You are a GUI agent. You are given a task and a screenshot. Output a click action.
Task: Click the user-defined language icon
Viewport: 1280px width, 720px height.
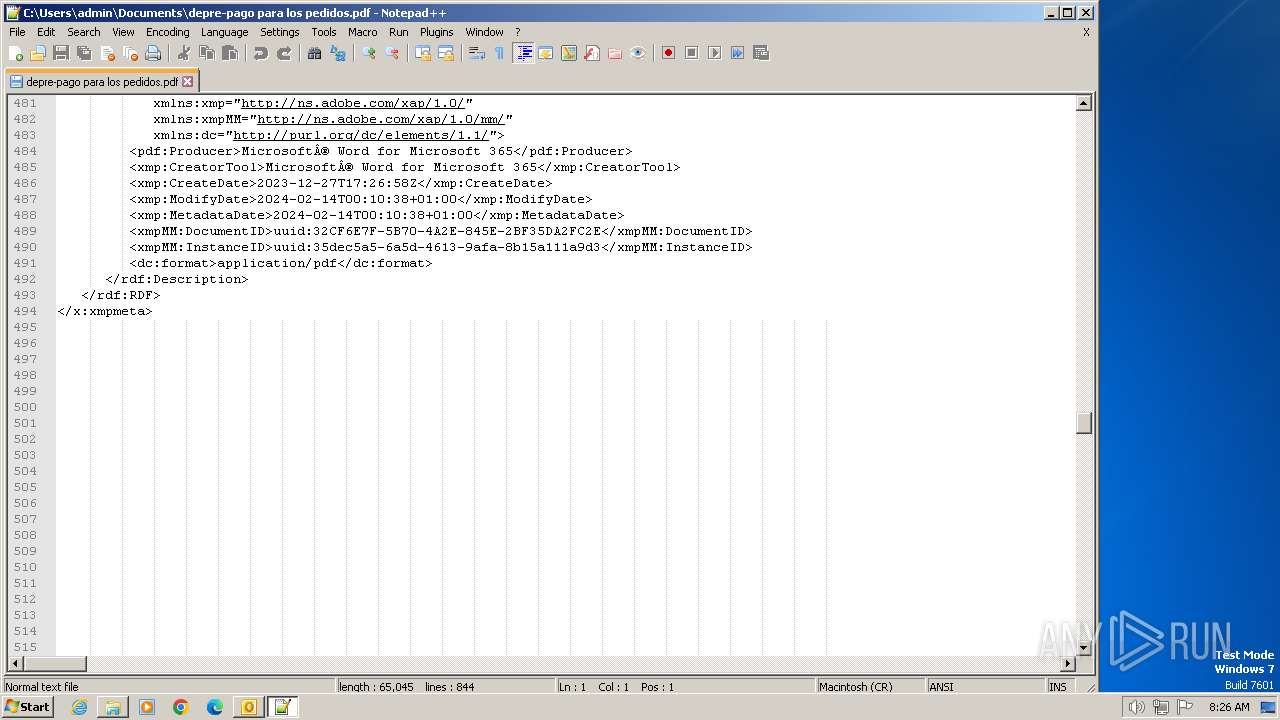pyautogui.click(x=546, y=53)
